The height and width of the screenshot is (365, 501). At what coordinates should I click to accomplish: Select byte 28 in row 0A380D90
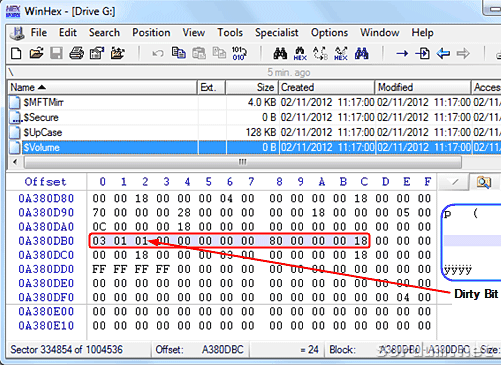[184, 212]
